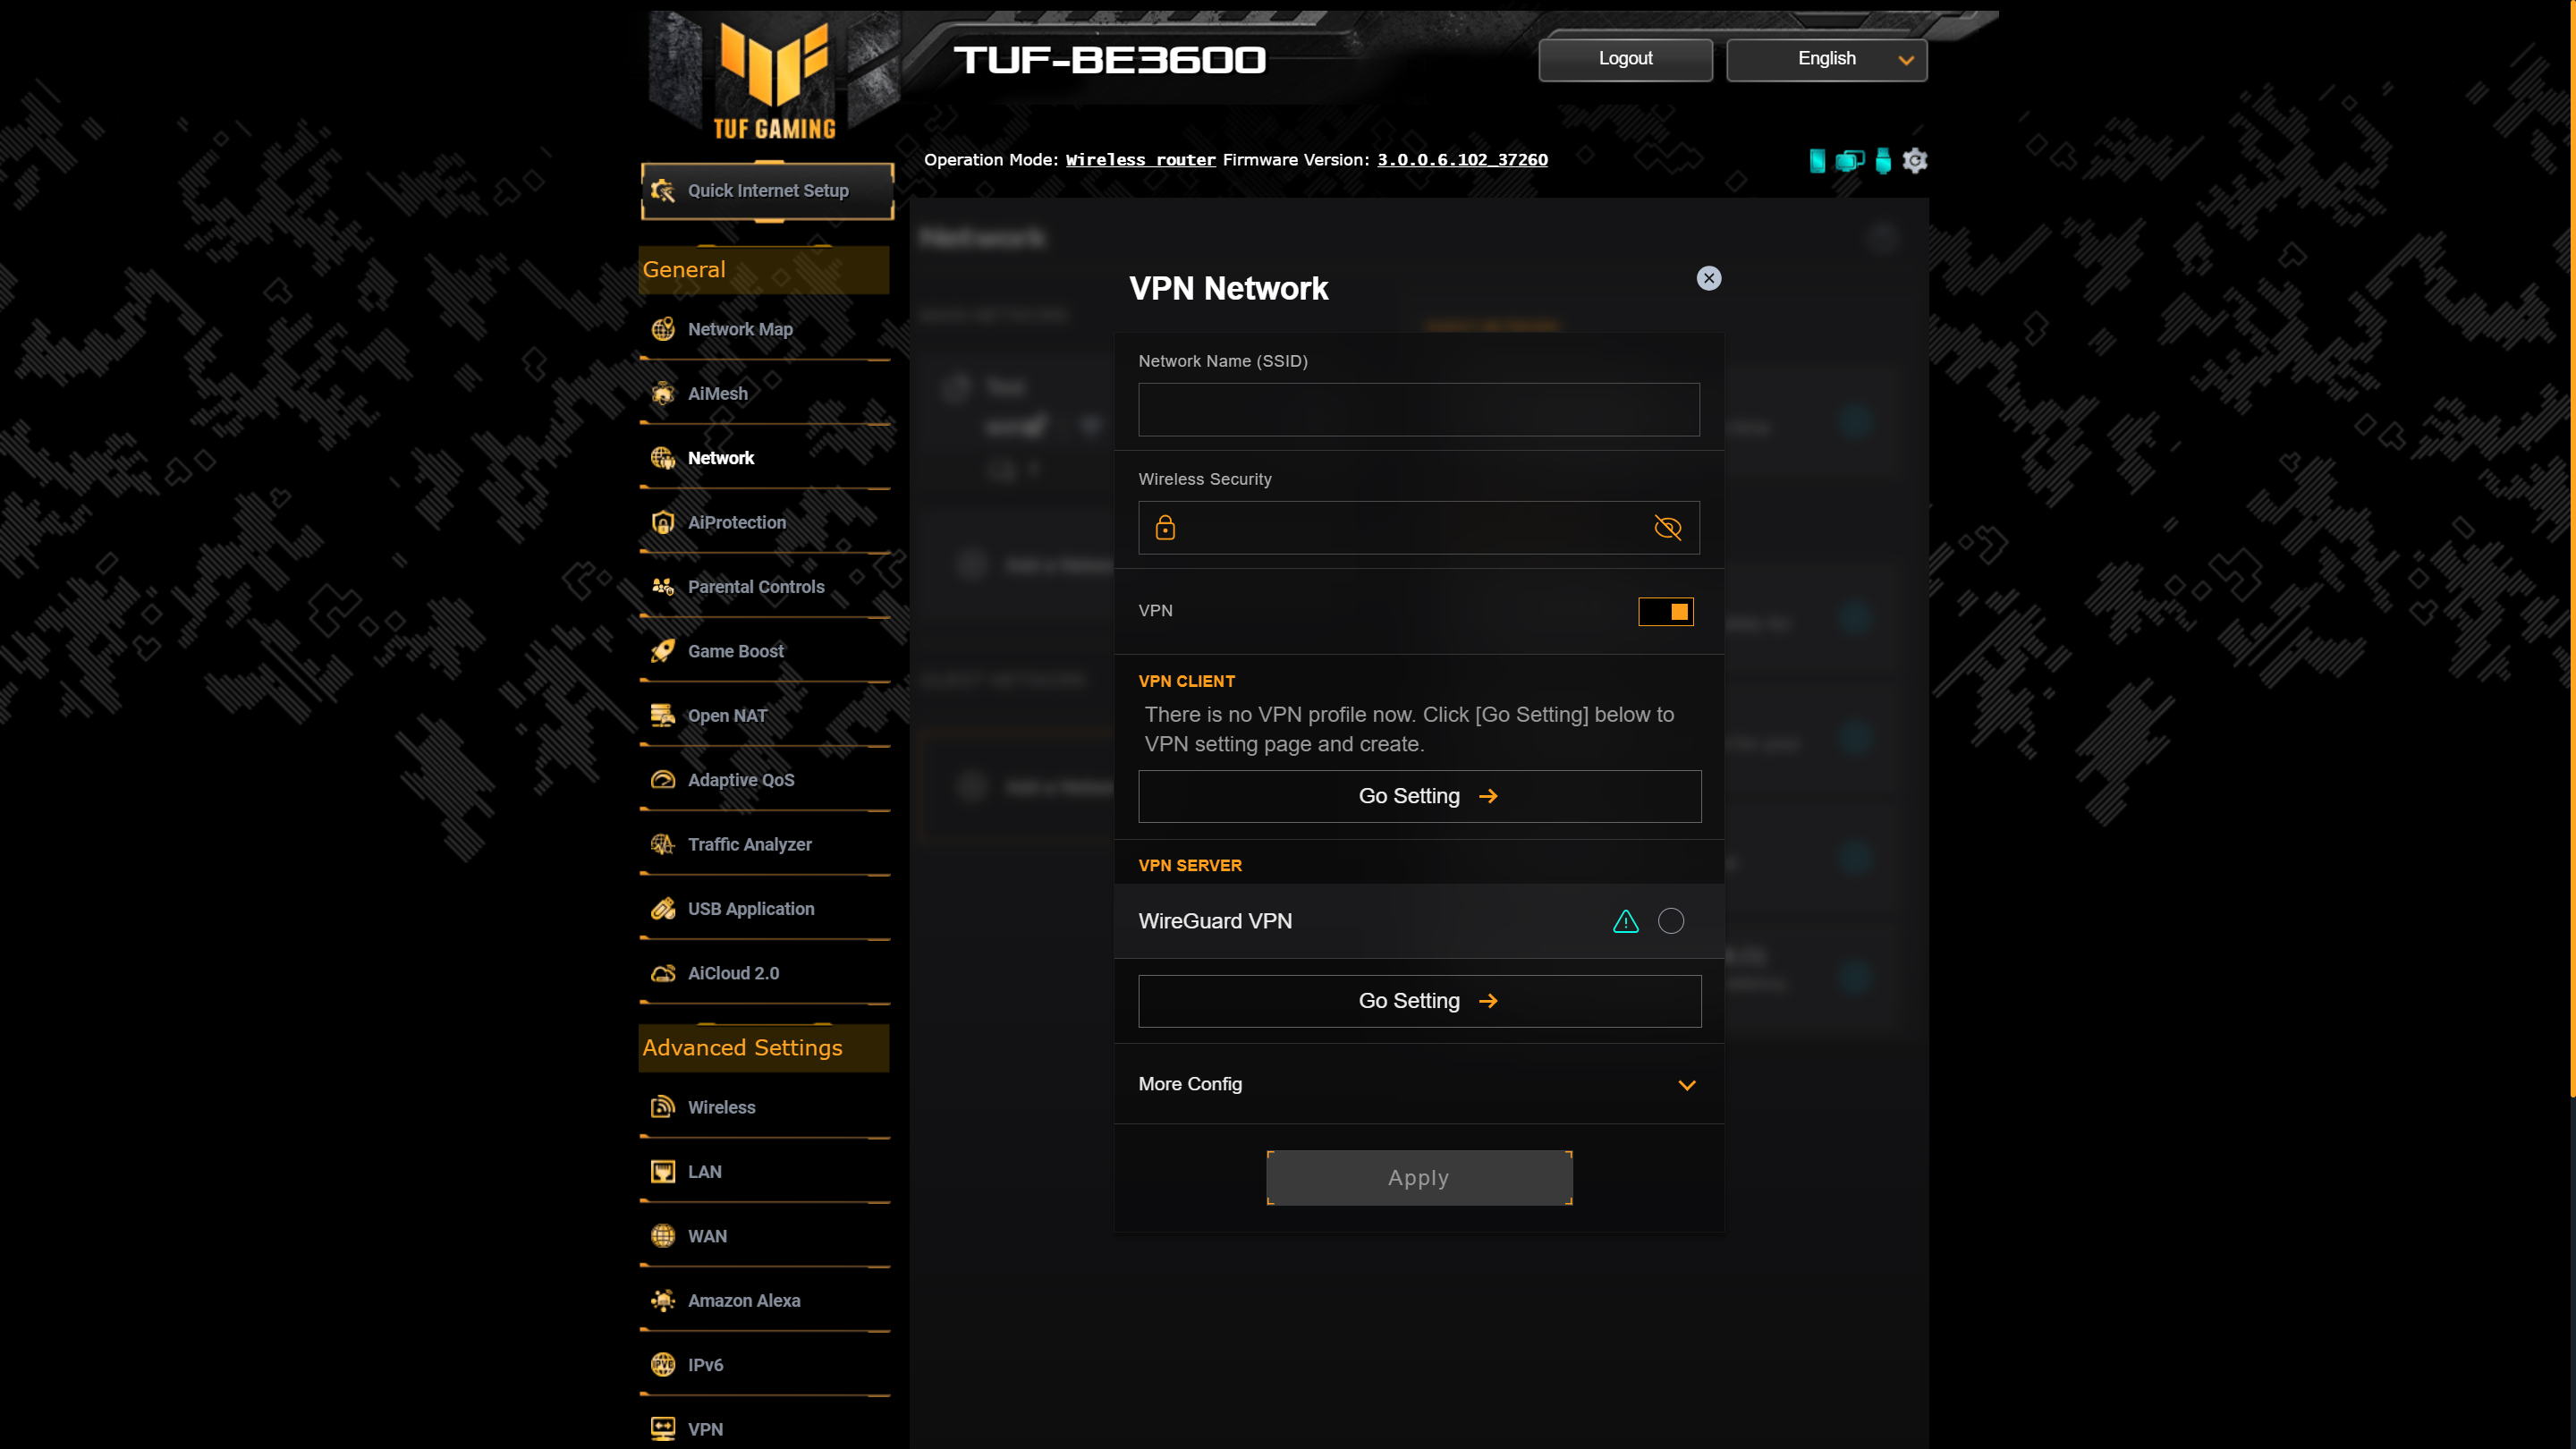
Task: Click the WAN navigation link
Action: click(708, 1235)
